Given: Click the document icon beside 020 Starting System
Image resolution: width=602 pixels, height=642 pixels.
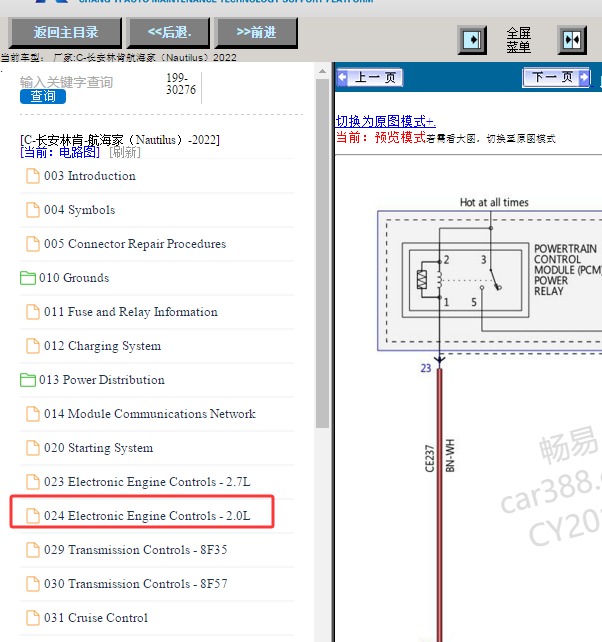Looking at the screenshot, I should click(33, 448).
